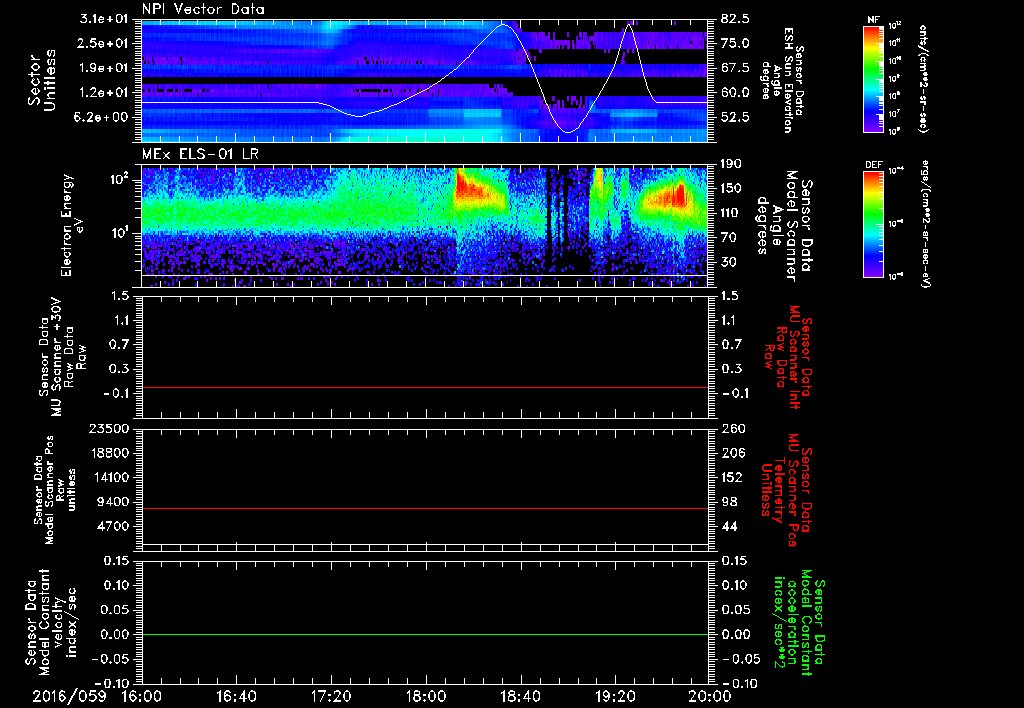The height and width of the screenshot is (708, 1024).
Task: Click the 60.0 sun elevation axis value
Action: tap(735, 93)
